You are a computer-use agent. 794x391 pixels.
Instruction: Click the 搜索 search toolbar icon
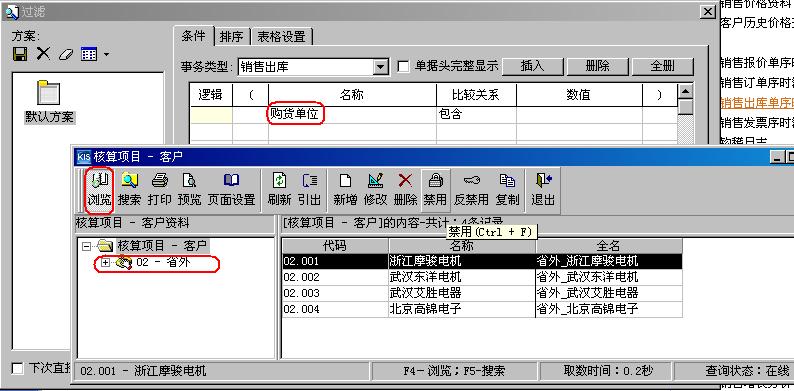pos(129,189)
